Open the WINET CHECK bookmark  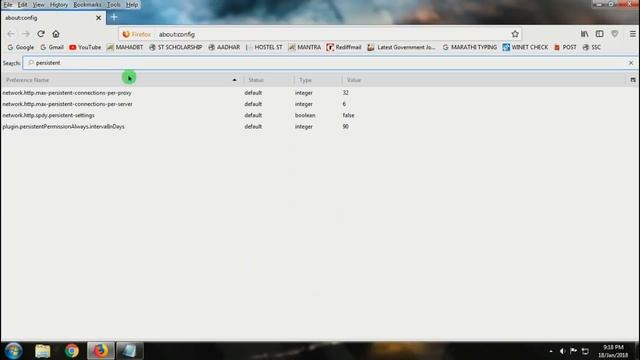click(525, 47)
